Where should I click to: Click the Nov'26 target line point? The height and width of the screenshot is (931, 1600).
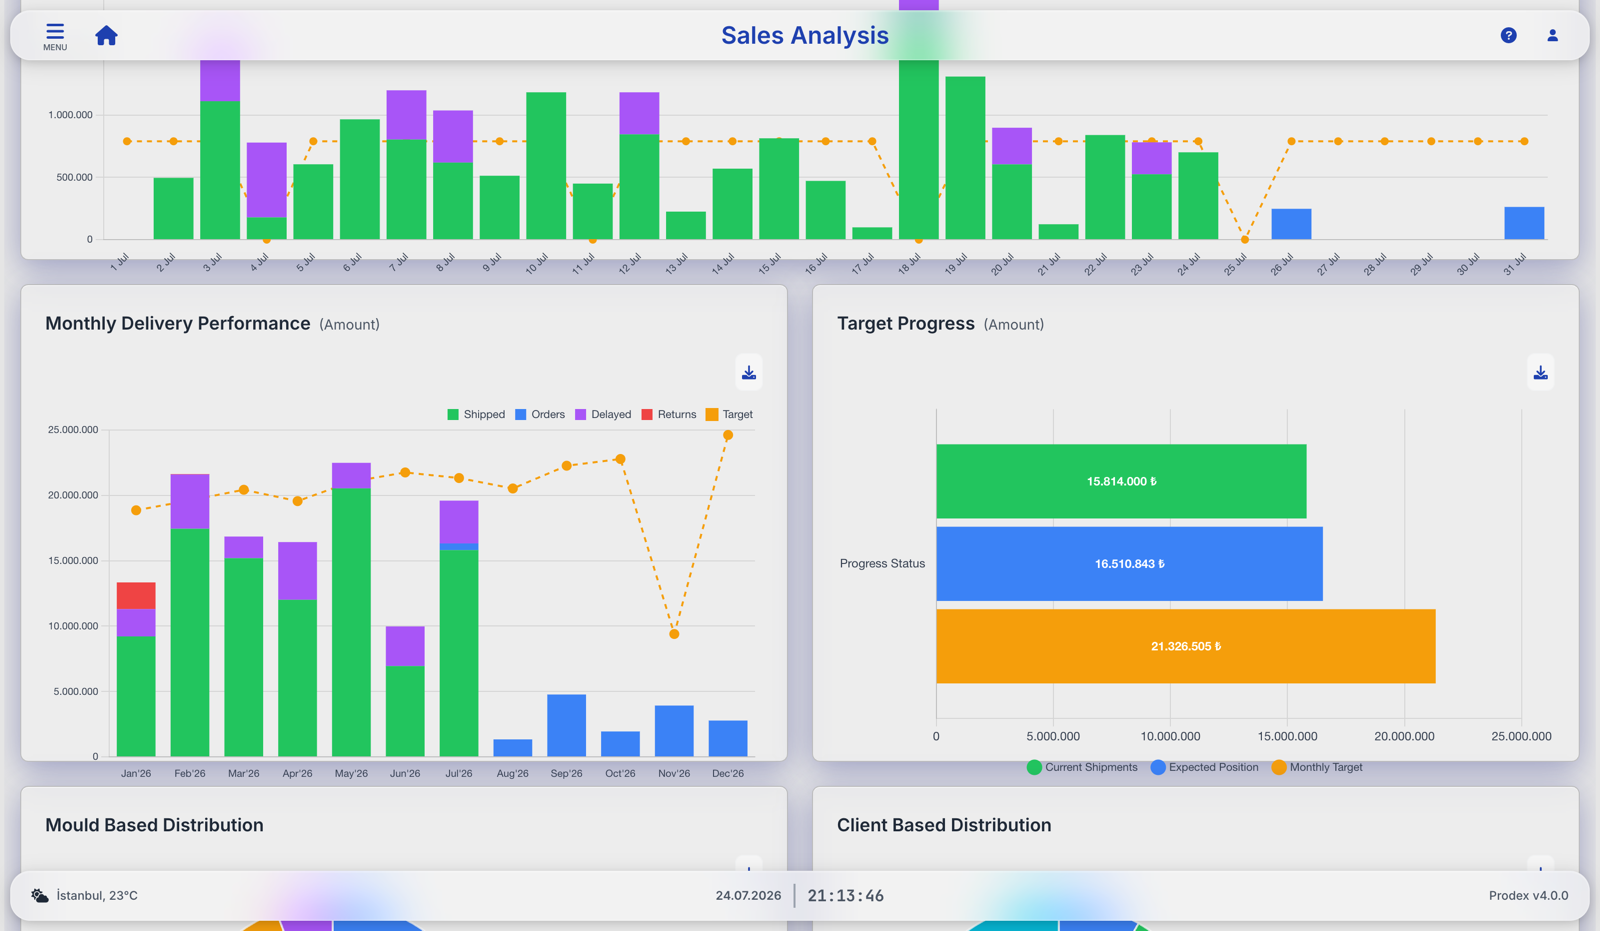(x=674, y=634)
